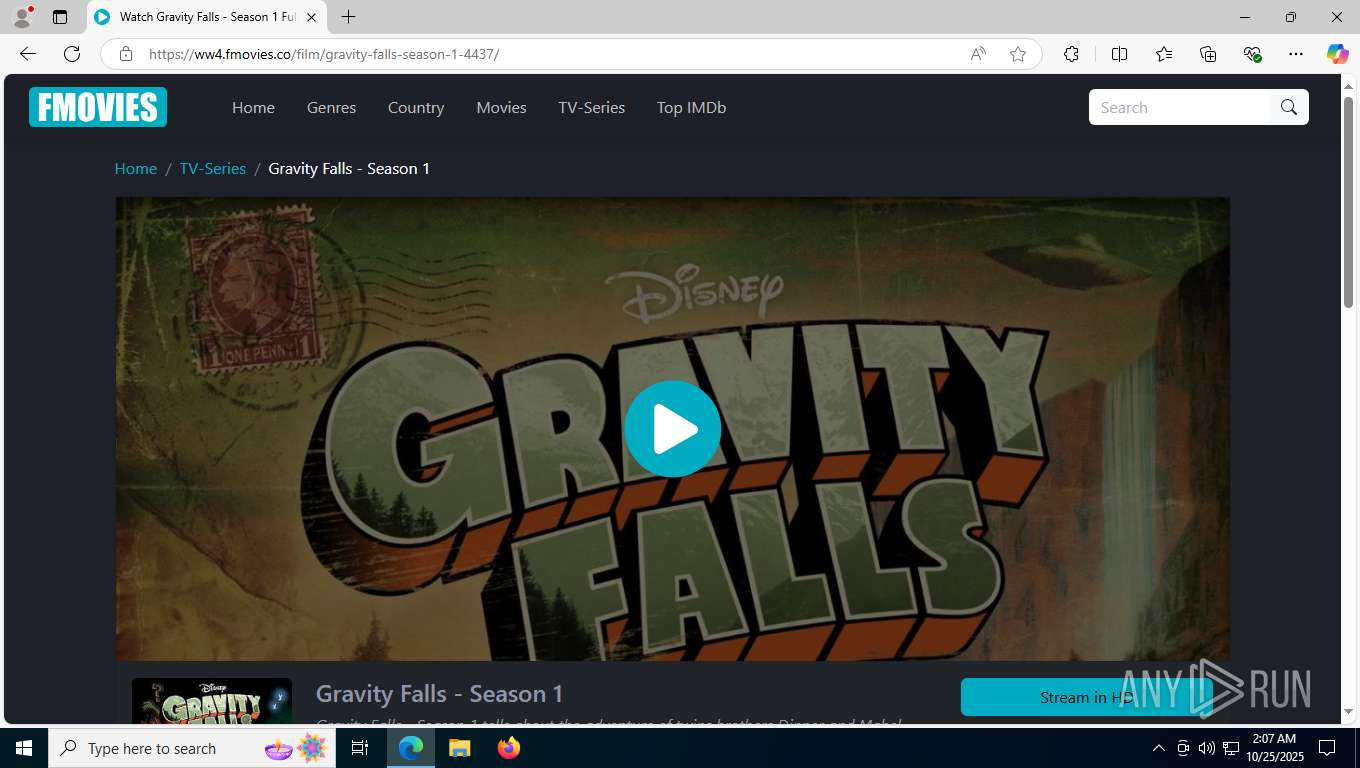1360x768 pixels.
Task: Open browser Extensions menu
Action: point(1071,54)
